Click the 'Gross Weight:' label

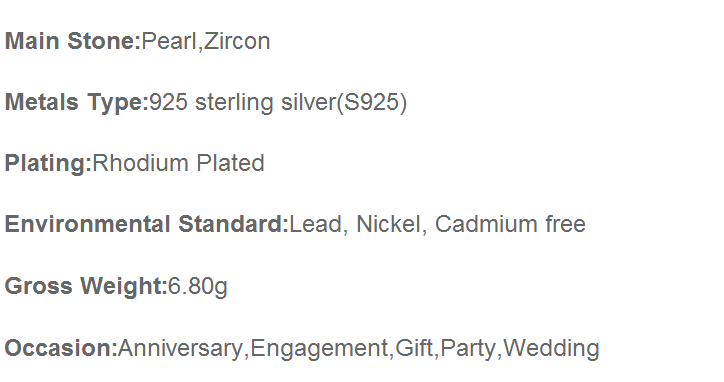tap(86, 286)
